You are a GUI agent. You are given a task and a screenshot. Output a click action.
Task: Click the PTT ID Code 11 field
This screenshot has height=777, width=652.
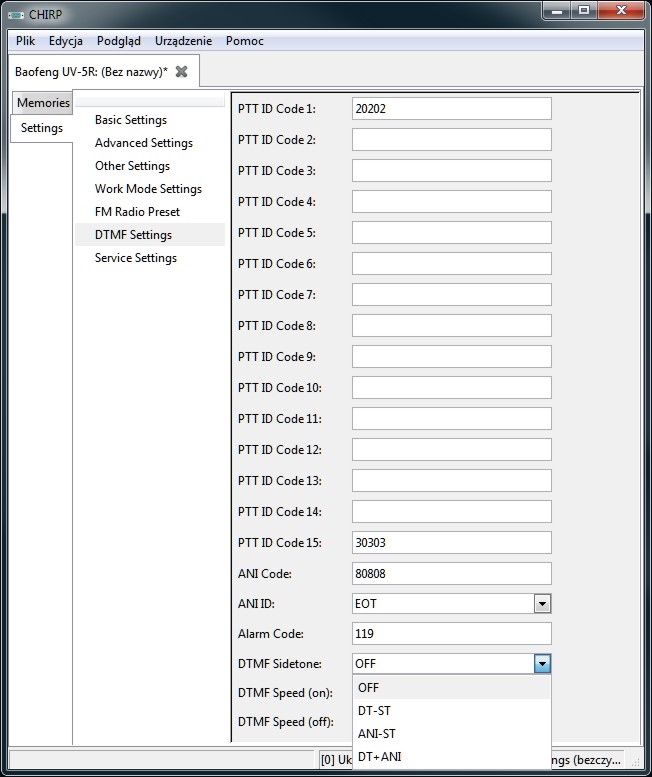point(451,418)
